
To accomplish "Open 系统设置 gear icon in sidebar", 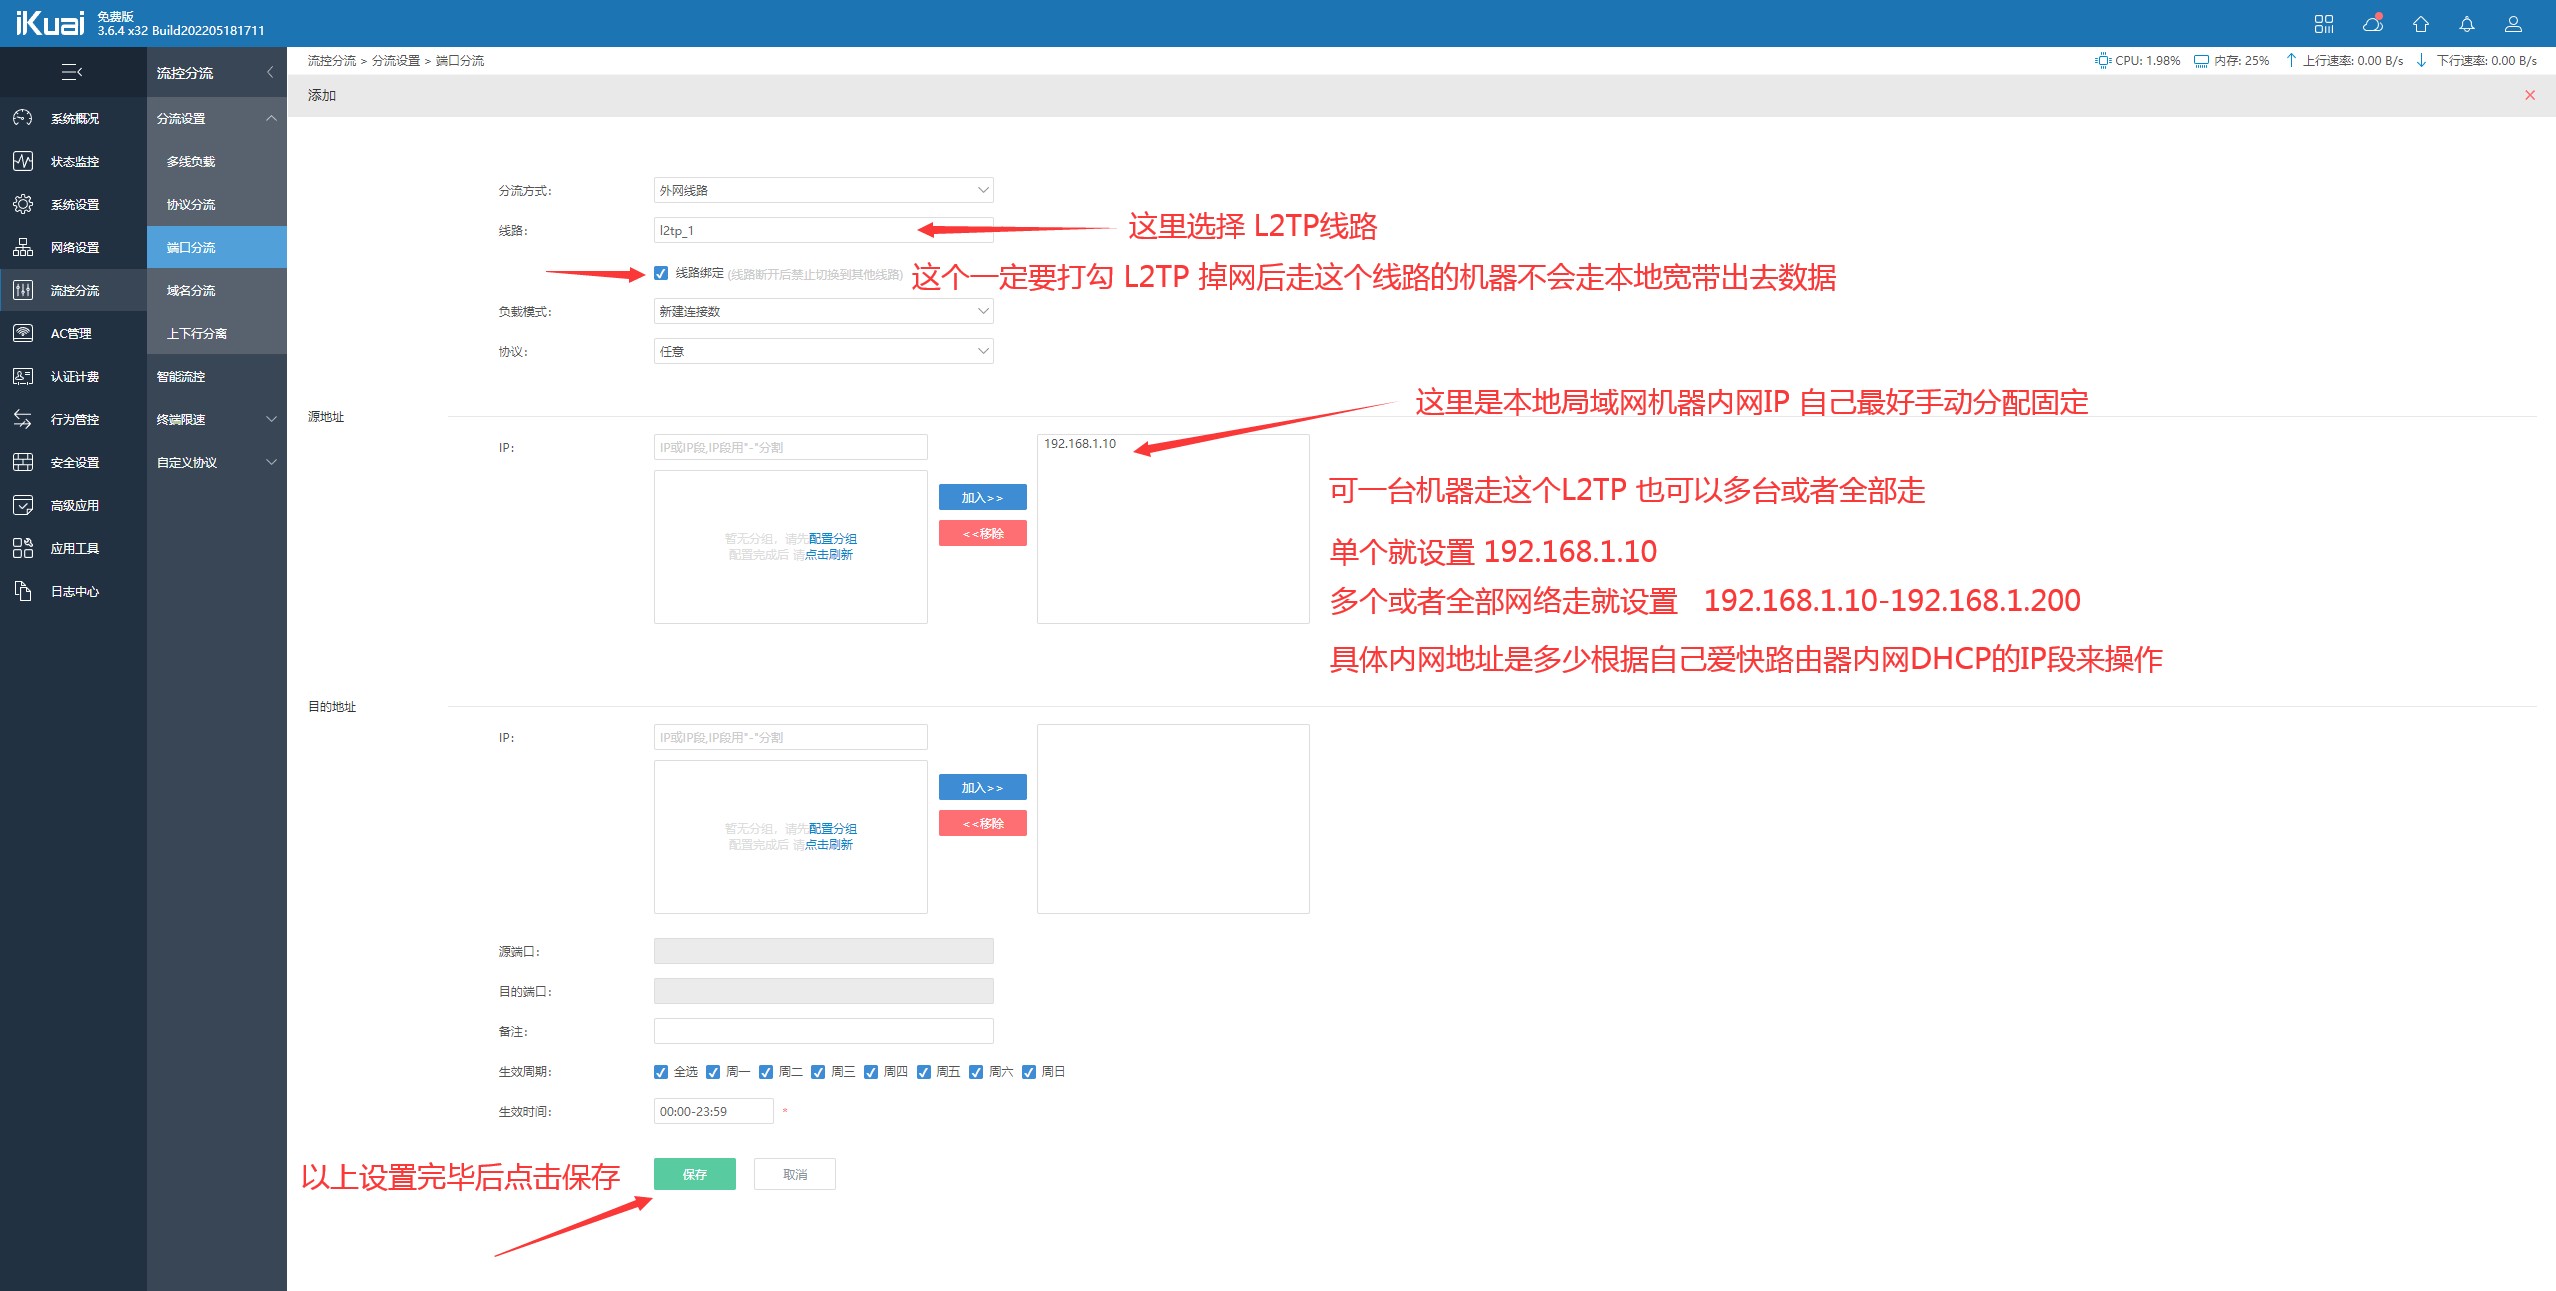I will coord(23,204).
